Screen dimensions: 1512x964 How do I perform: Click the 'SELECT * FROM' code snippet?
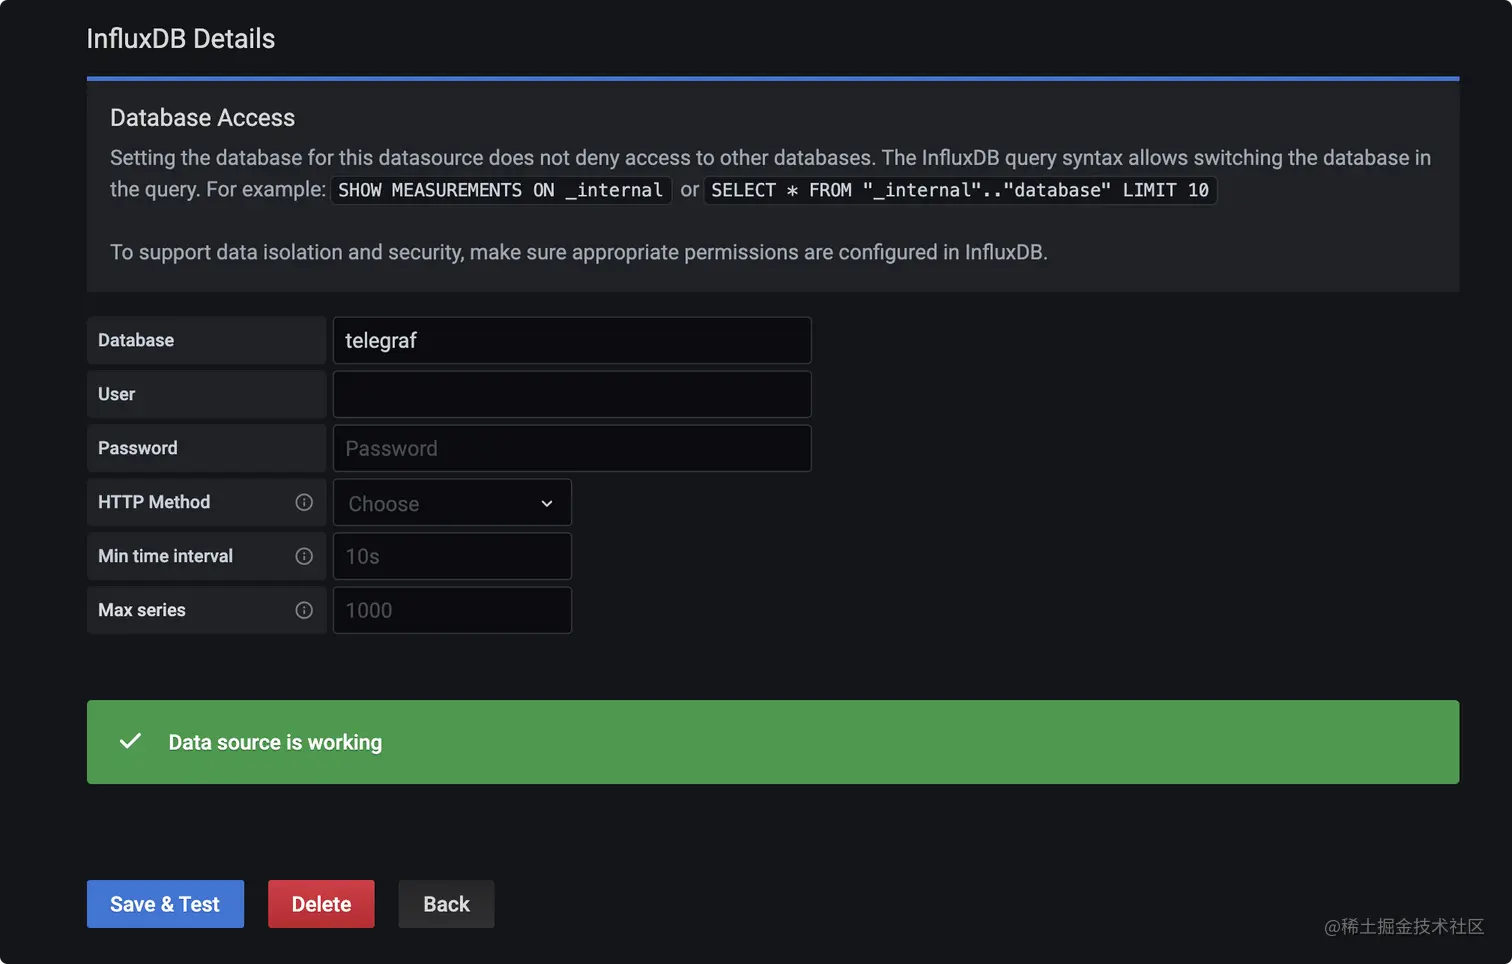[x=960, y=190]
